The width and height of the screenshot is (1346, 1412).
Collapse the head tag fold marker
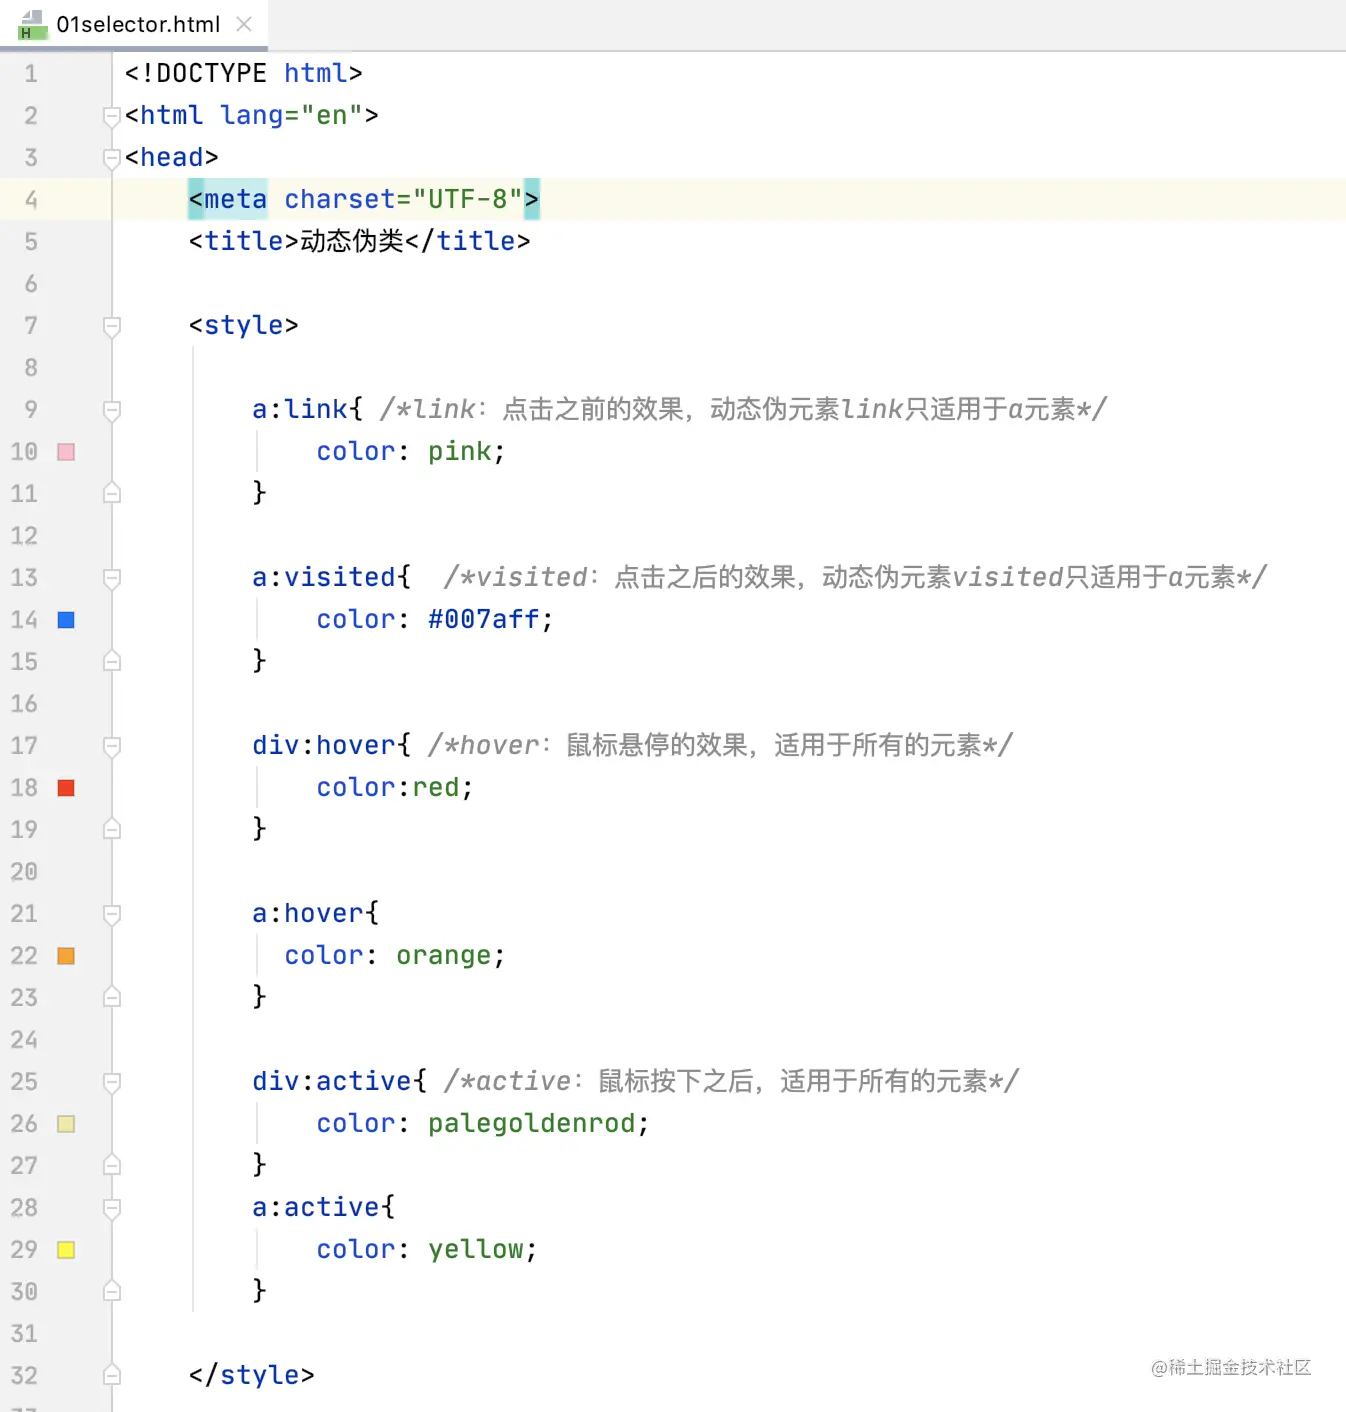[112, 158]
